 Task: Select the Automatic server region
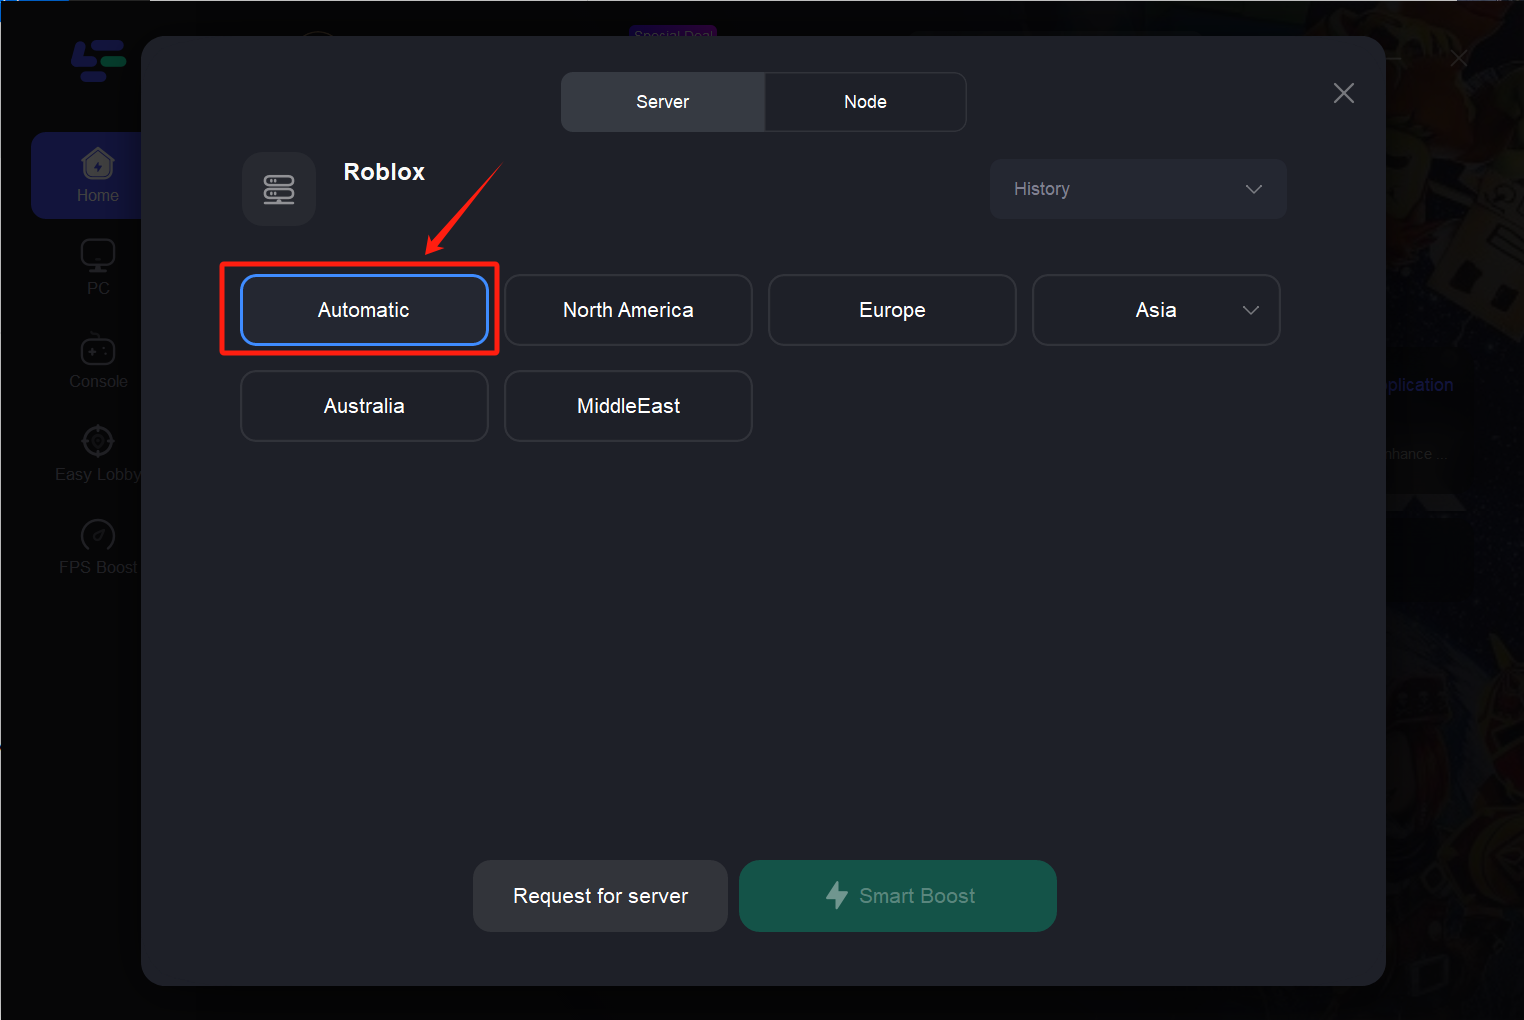[x=363, y=310]
